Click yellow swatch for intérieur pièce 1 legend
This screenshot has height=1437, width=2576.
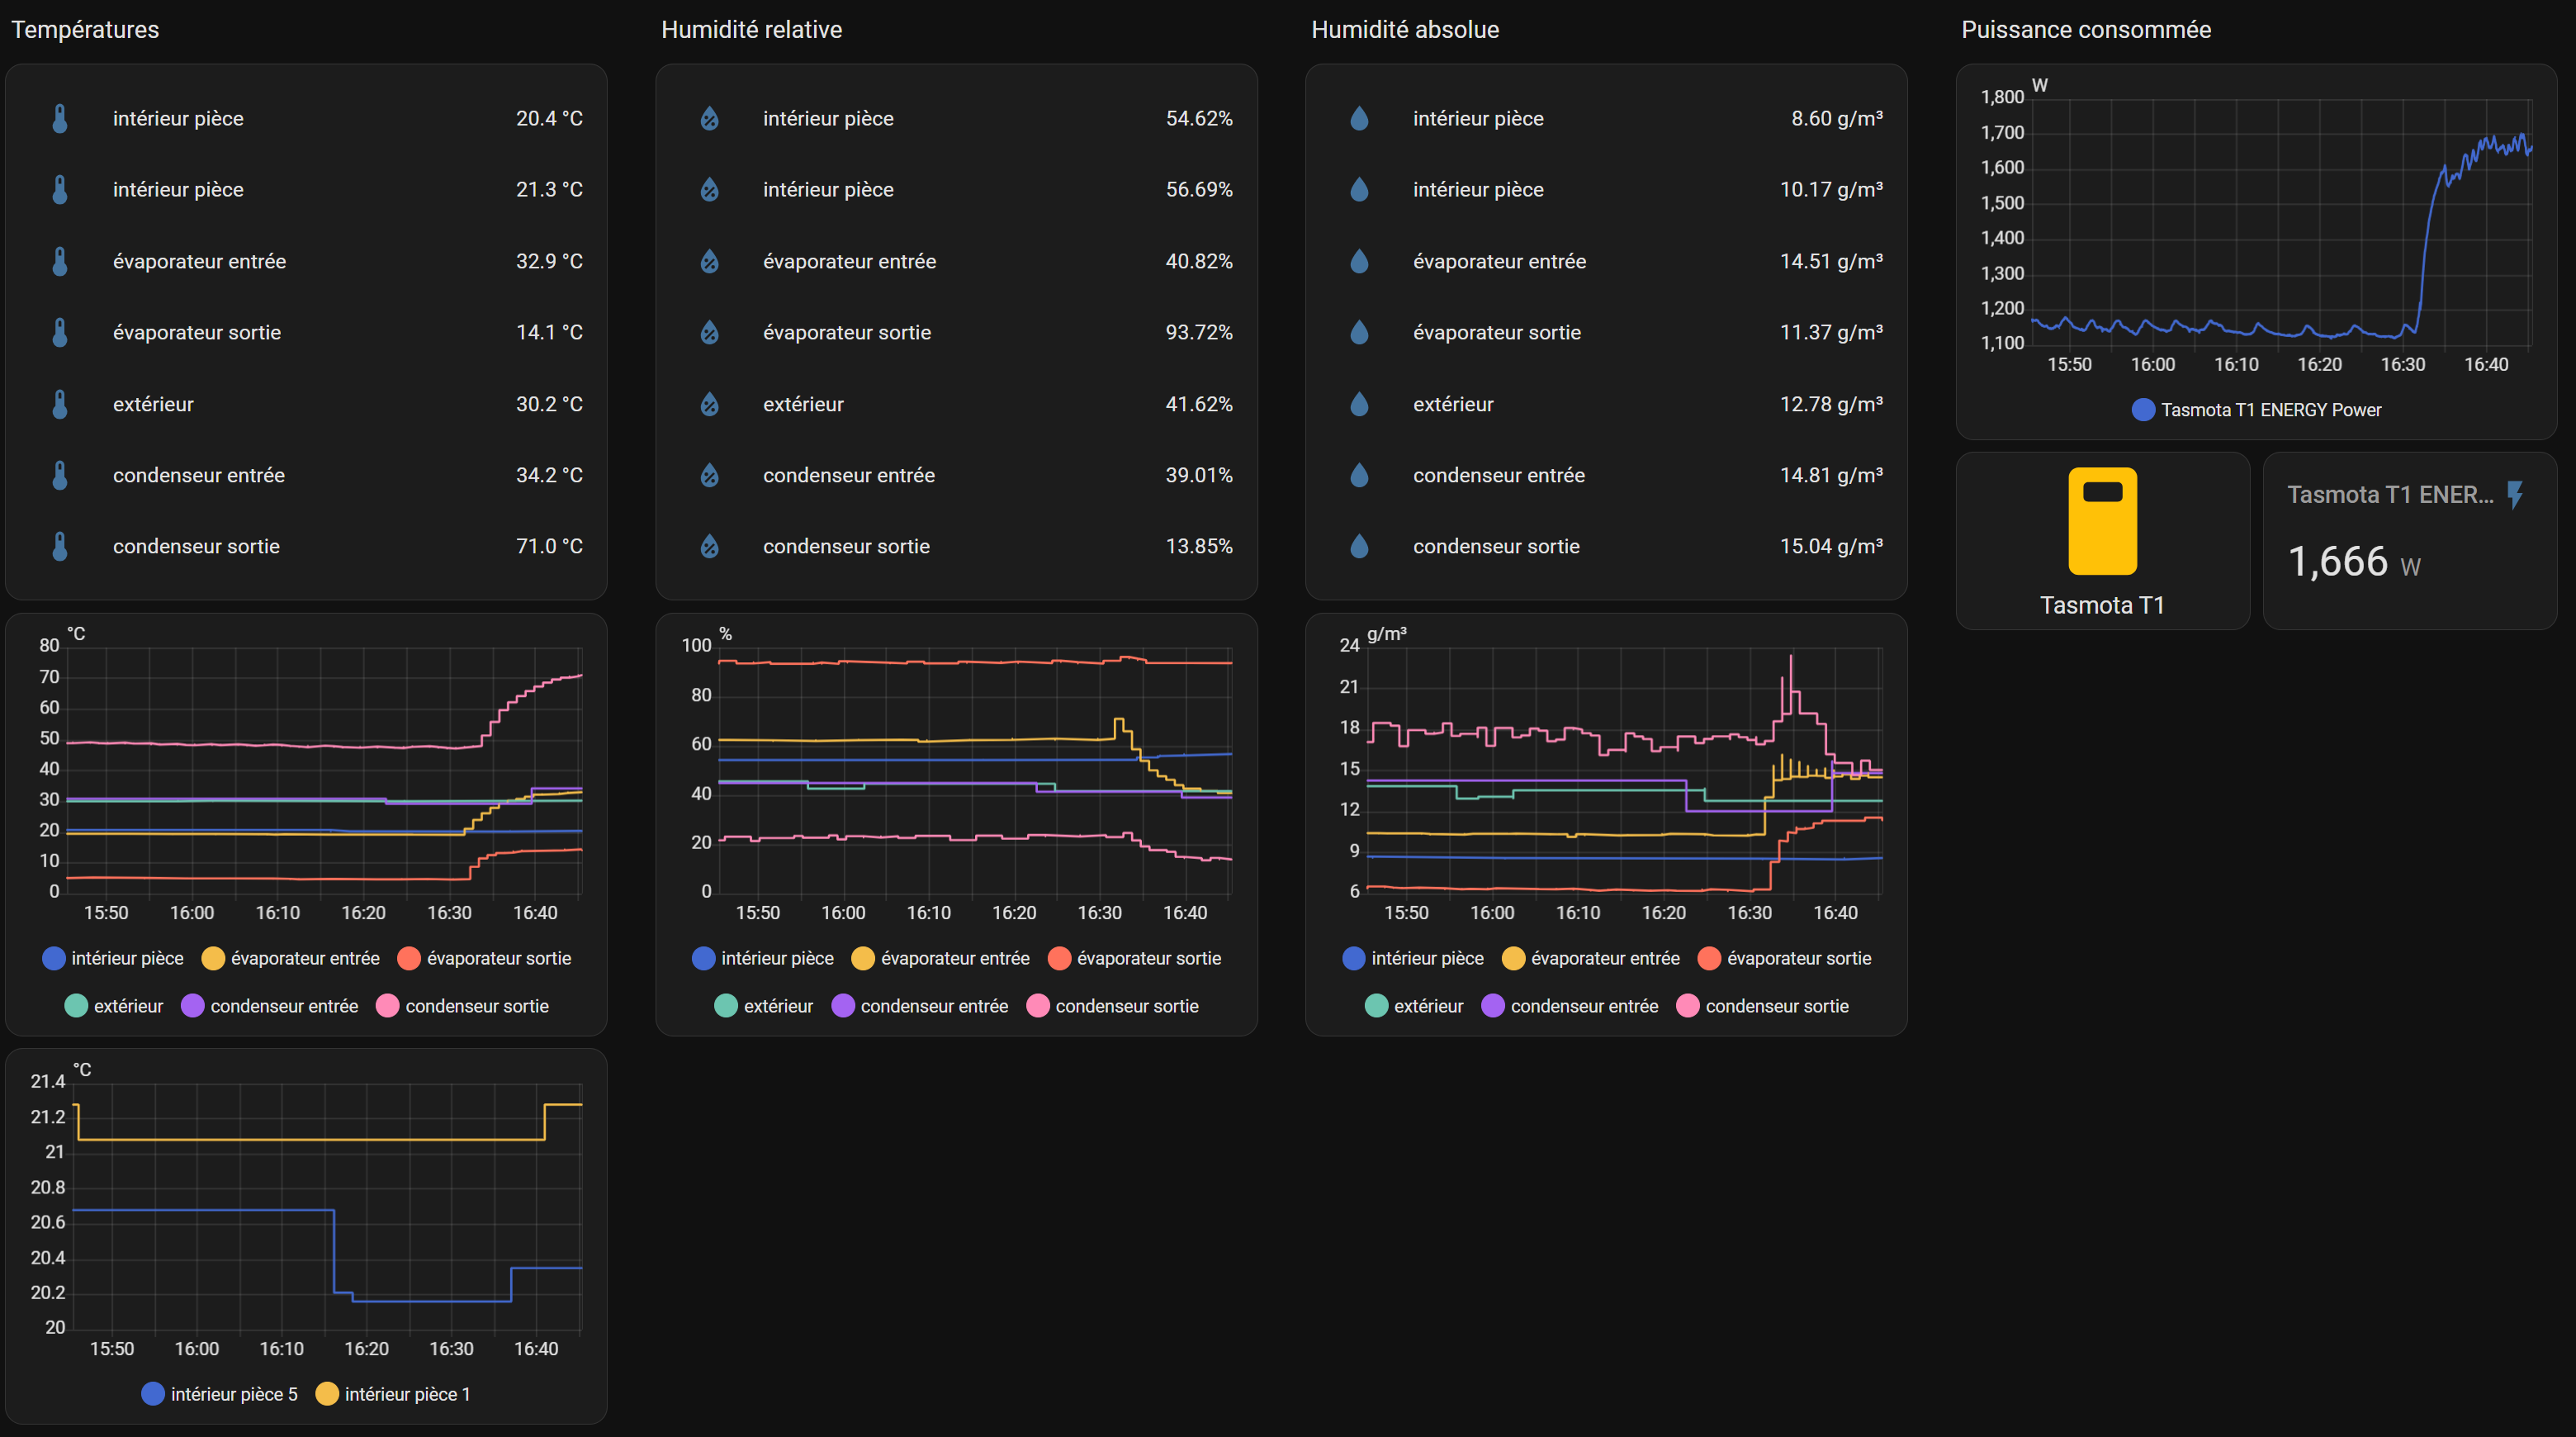tap(327, 1394)
